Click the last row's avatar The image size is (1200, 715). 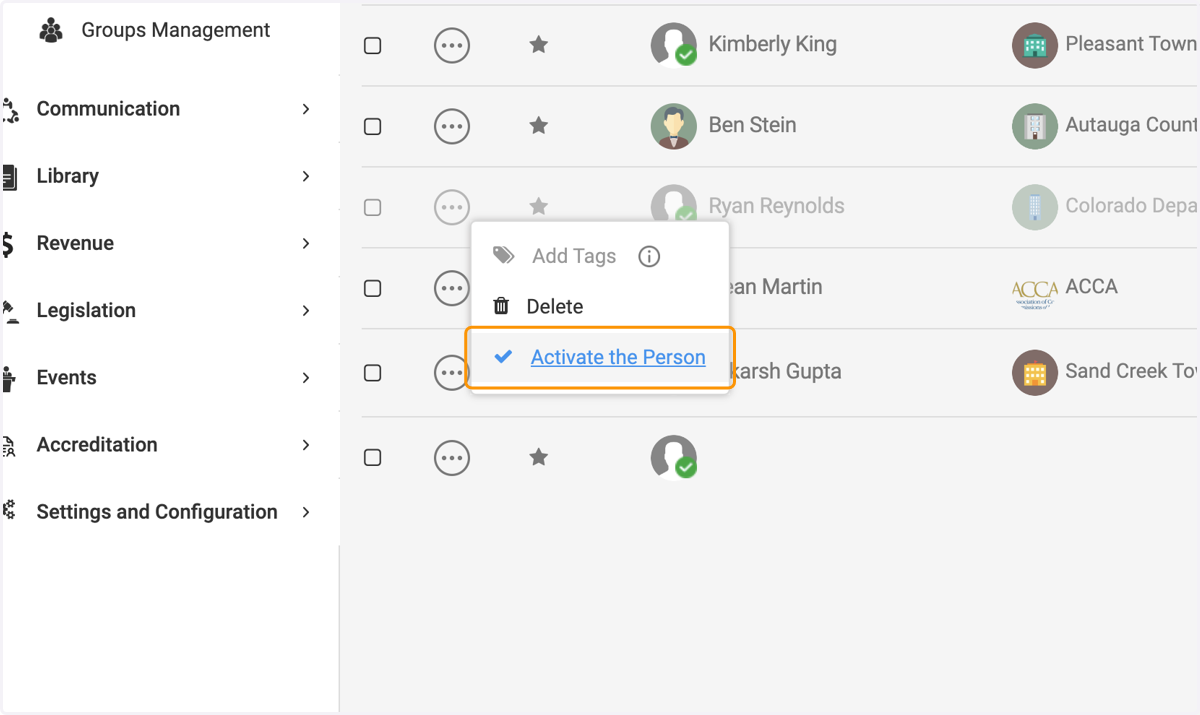coord(674,457)
